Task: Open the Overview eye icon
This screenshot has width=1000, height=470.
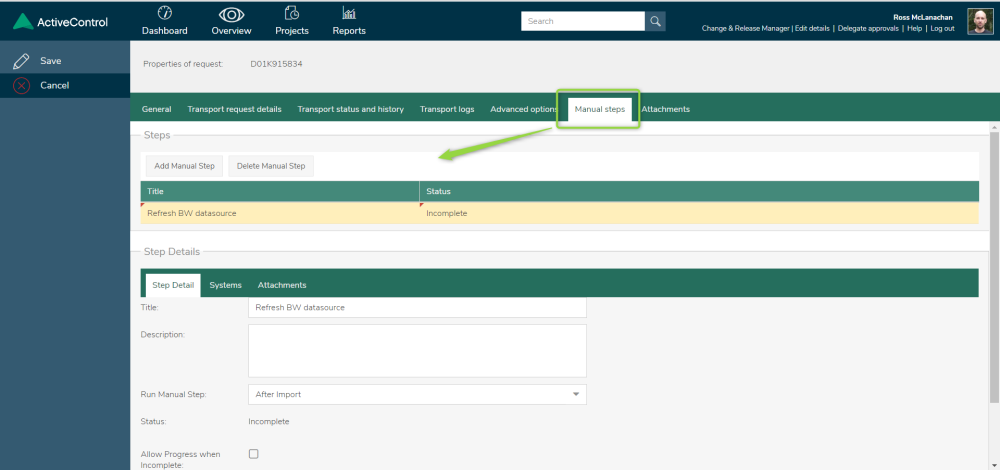Action: [x=231, y=14]
